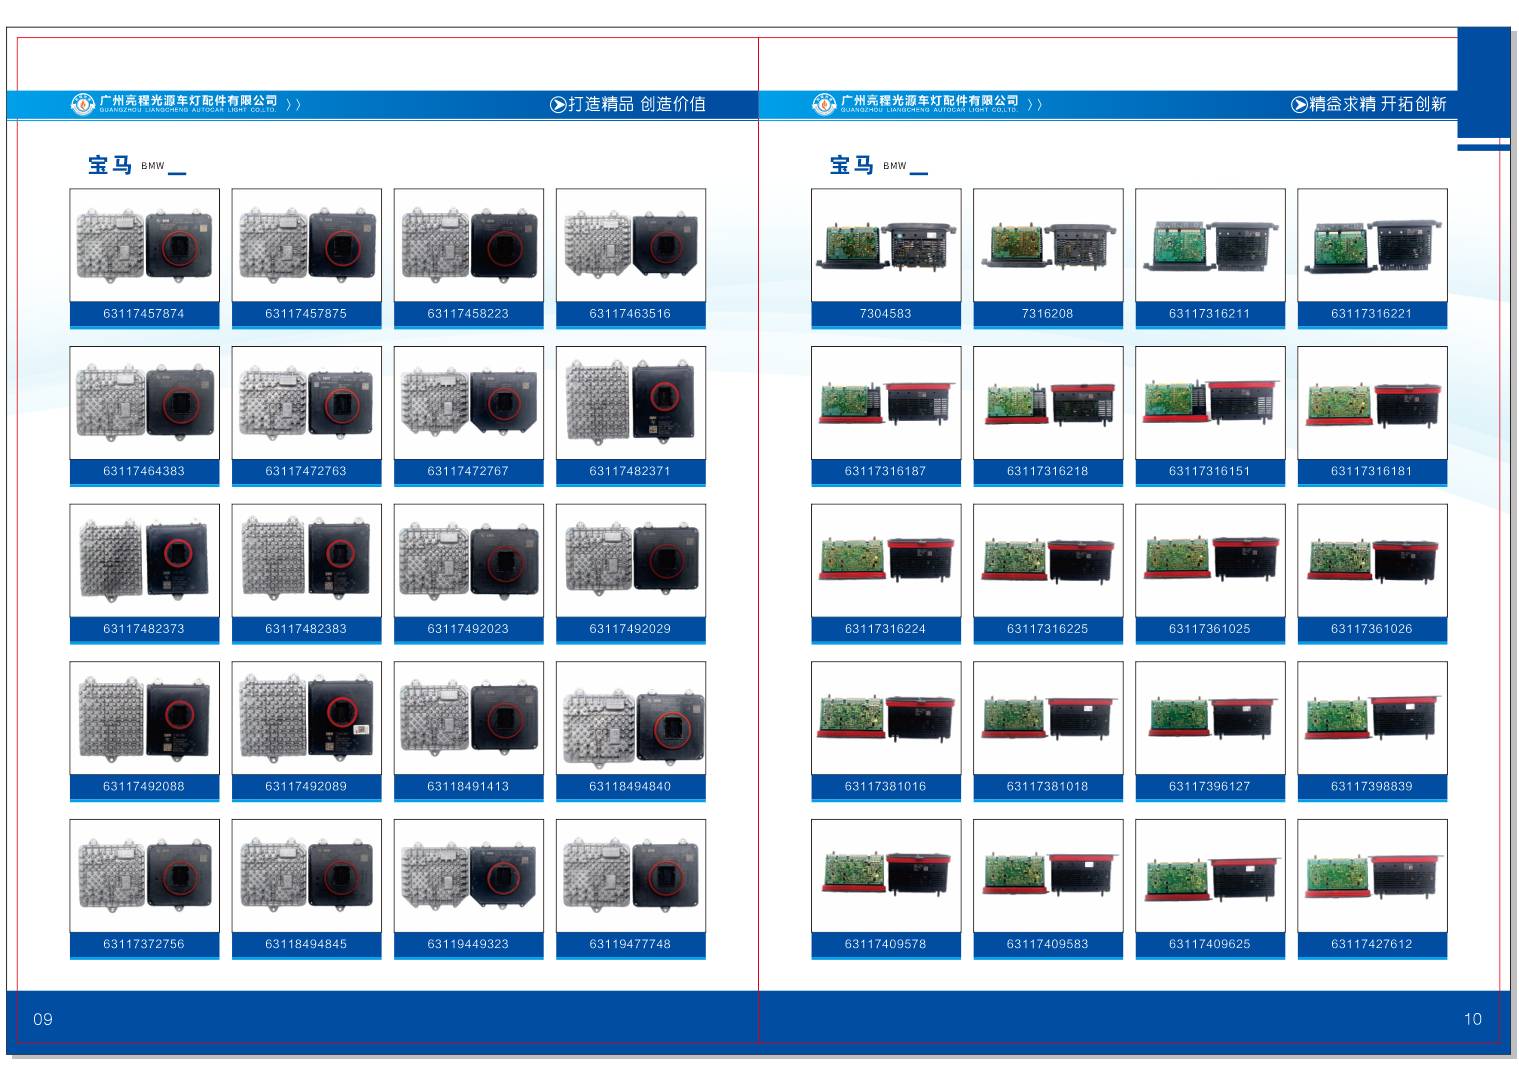Open the 63117316151 module photo
Screen dimensions: 1519x1080
(x=1209, y=403)
